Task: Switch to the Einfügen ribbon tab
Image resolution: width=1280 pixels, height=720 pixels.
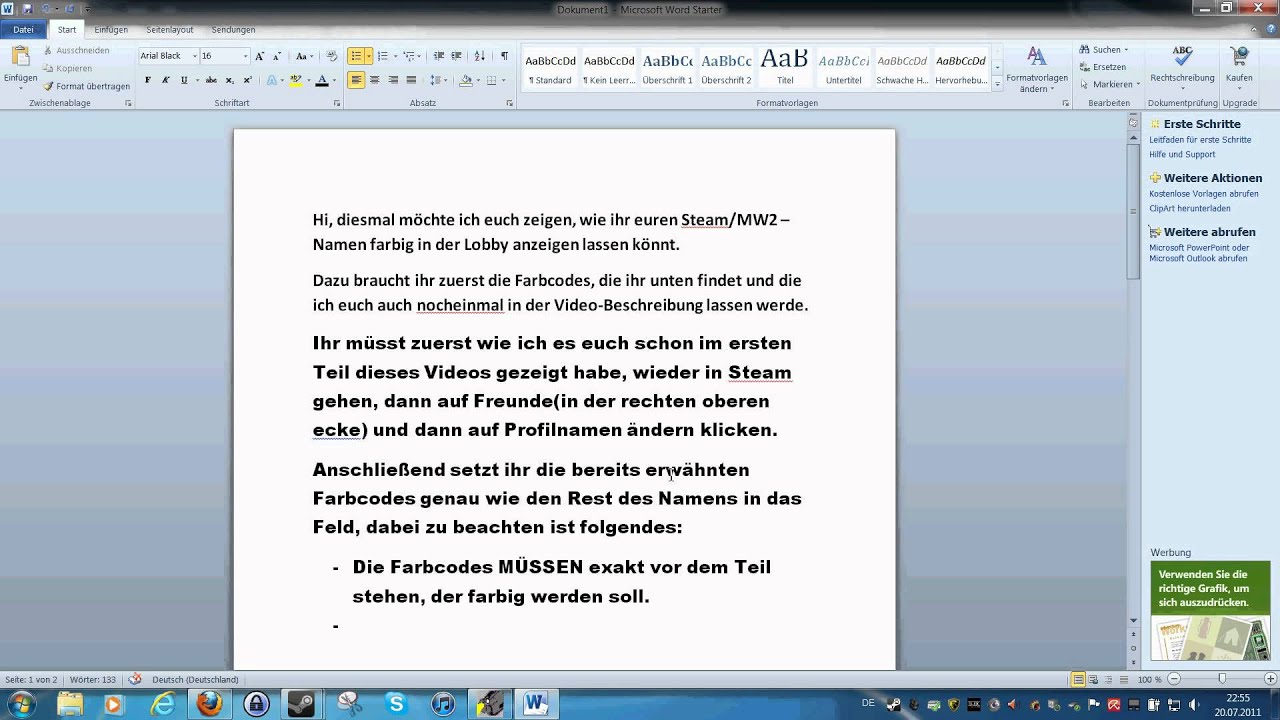Action: click(x=111, y=30)
